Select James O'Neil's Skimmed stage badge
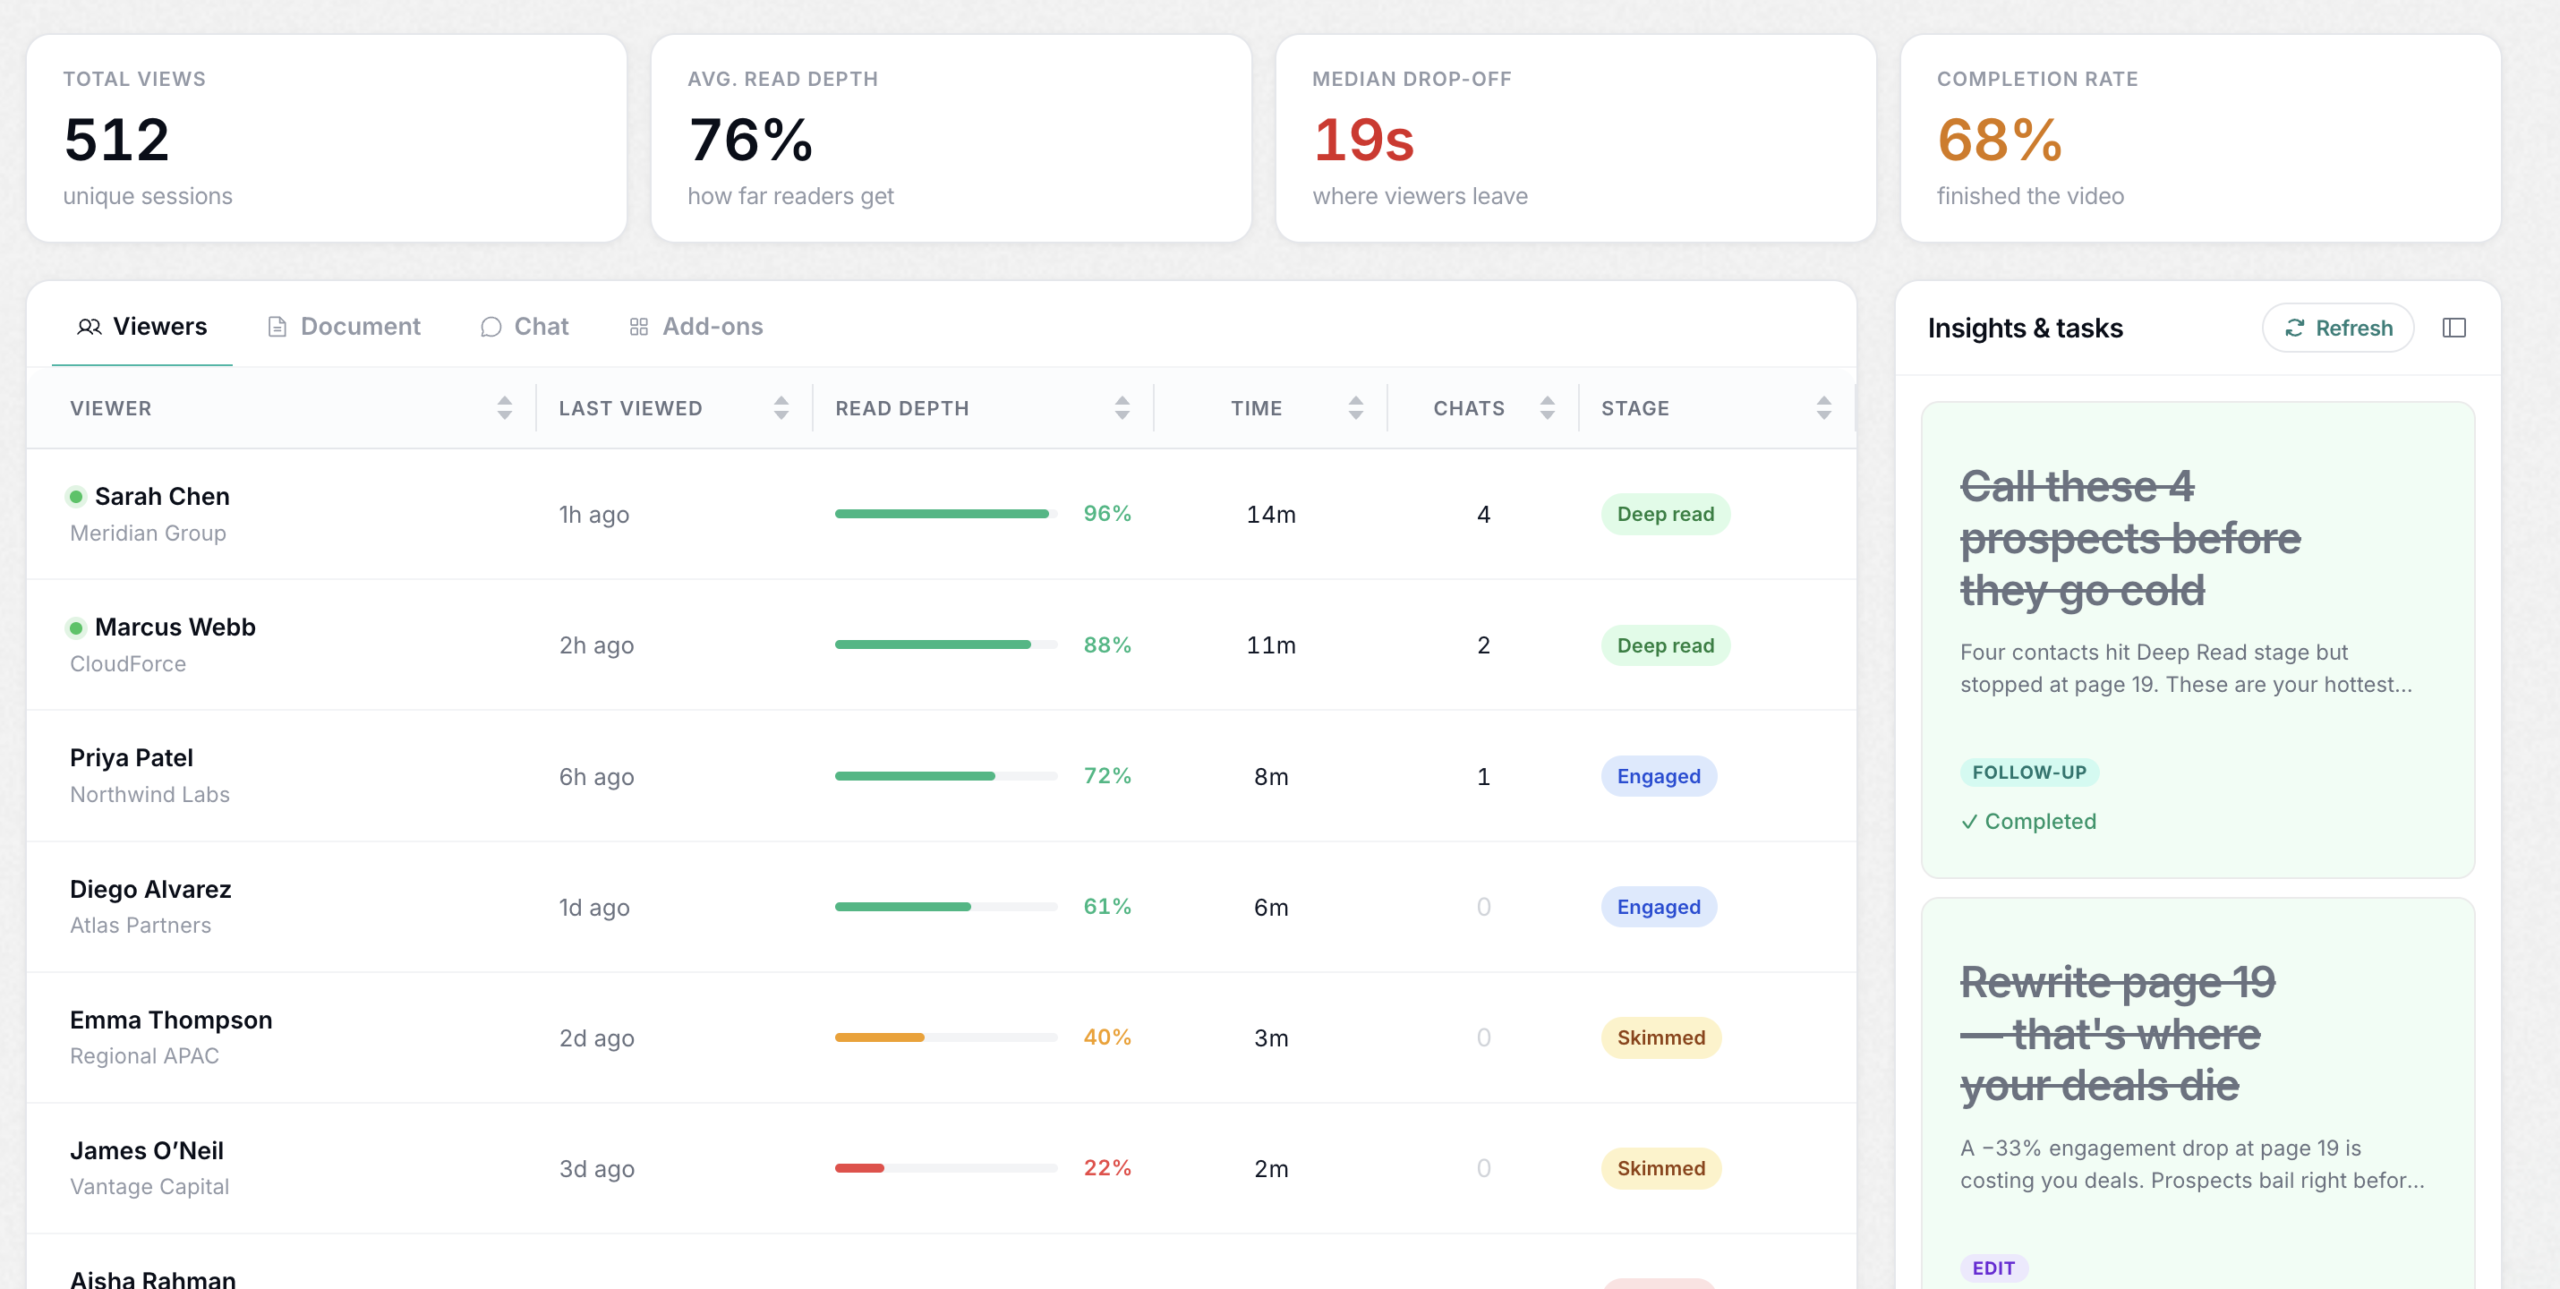 point(1660,1169)
